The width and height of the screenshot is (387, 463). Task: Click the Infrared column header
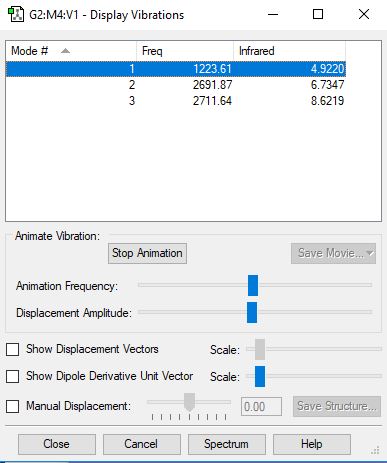pos(289,51)
